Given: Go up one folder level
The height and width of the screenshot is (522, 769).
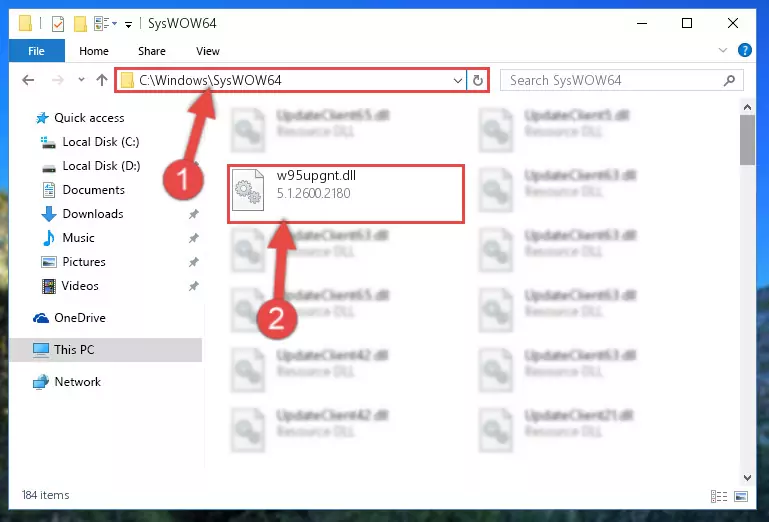Looking at the screenshot, I should [102, 80].
